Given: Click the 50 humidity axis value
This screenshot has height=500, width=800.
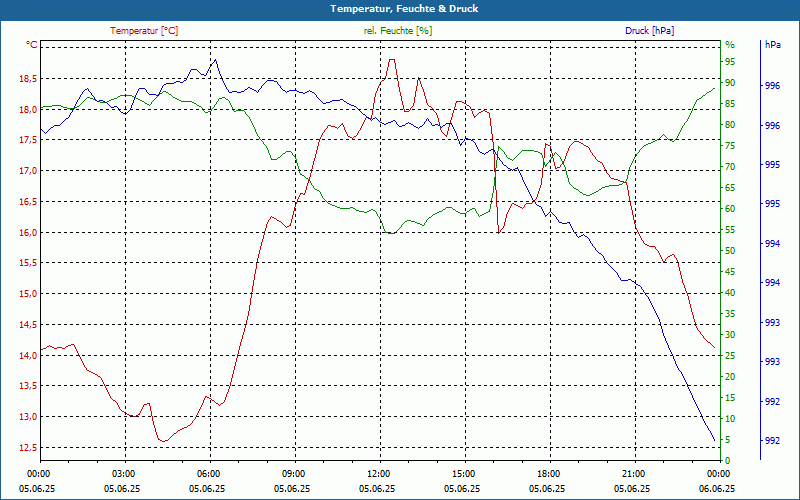Looking at the screenshot, I should pos(730,251).
